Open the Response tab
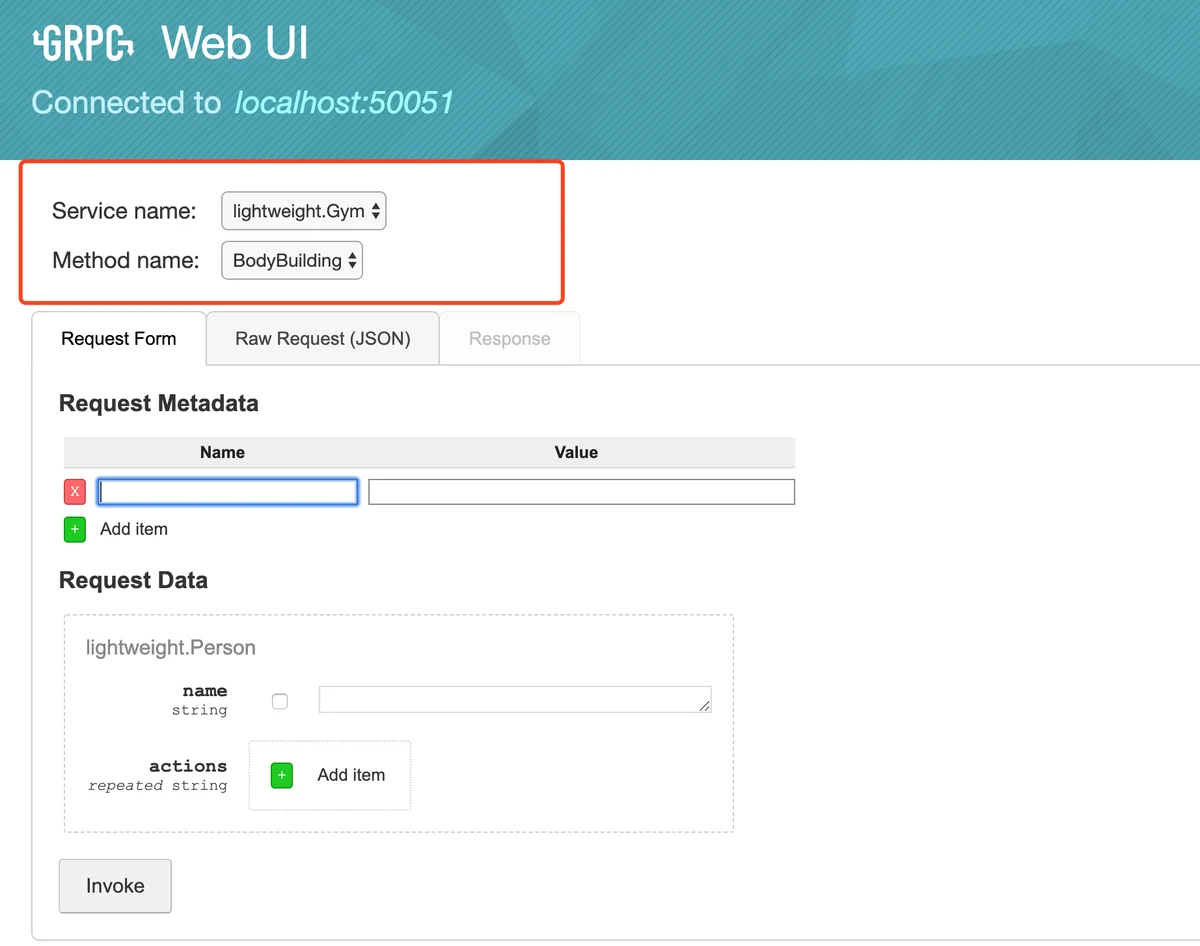 510,339
